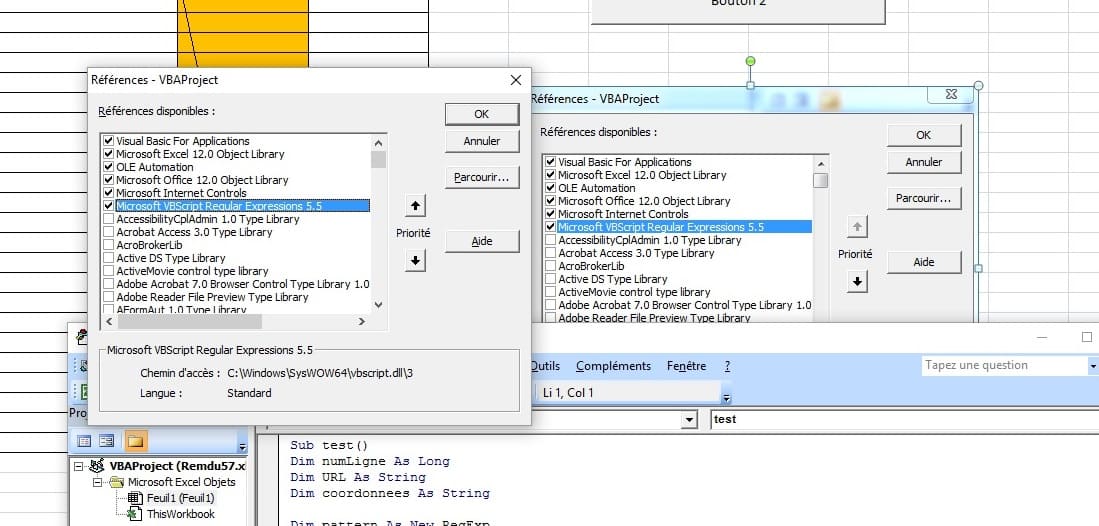Click Priorité down arrow in right-hand dialog
Screen dimensions: 1099x526
[x=856, y=281]
